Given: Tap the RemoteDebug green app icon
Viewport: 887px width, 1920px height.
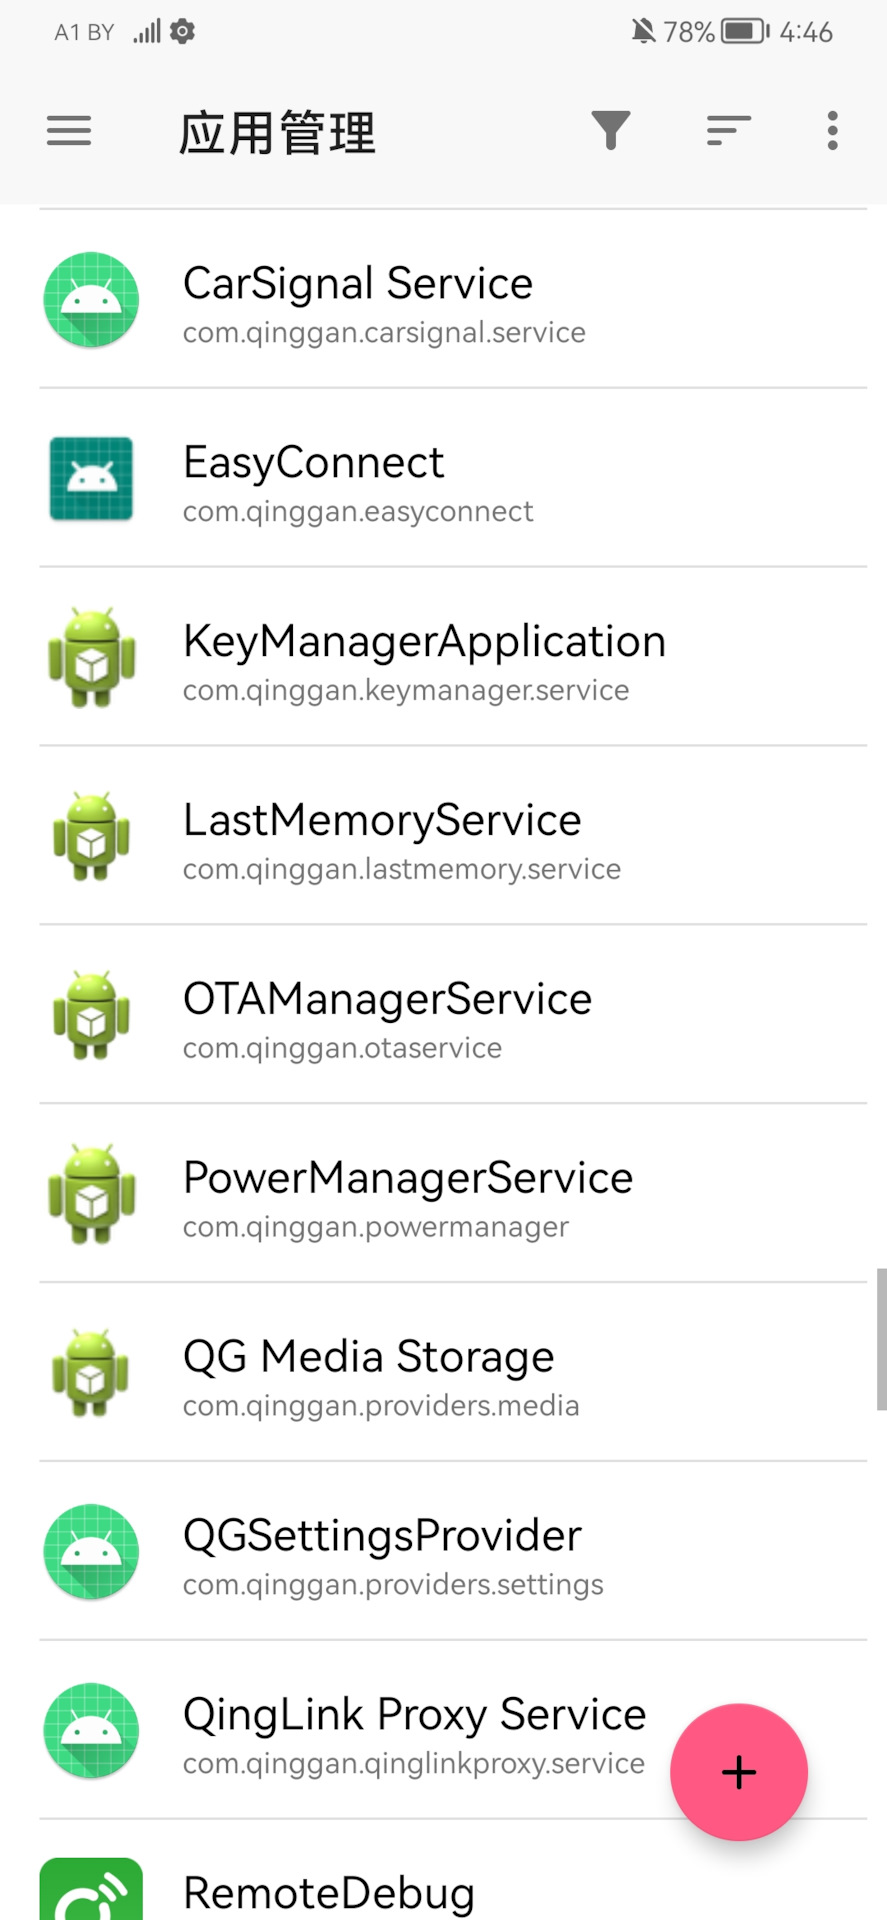Looking at the screenshot, I should [91, 1890].
